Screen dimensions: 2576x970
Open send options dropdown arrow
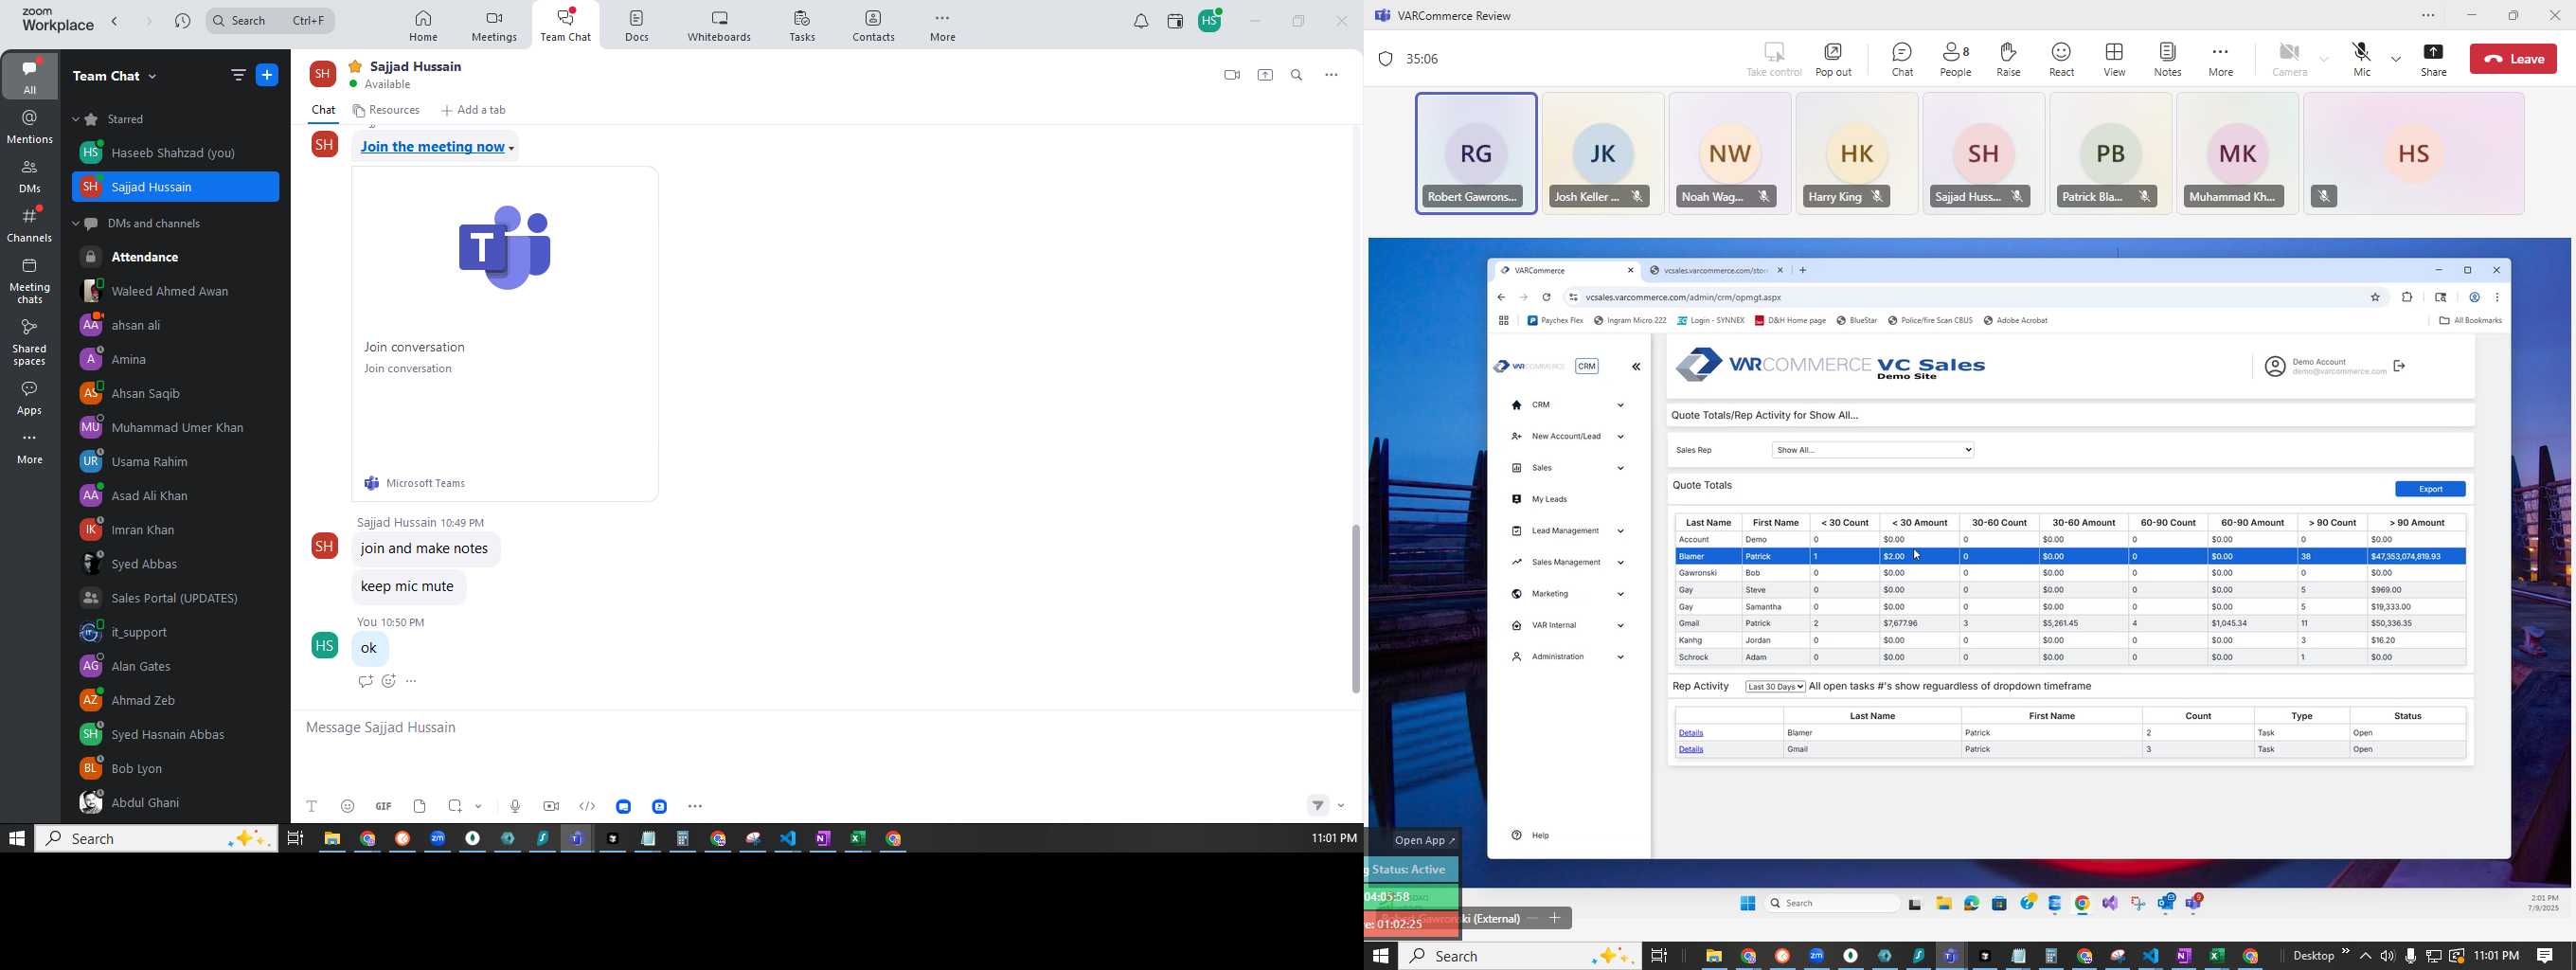tap(1341, 806)
